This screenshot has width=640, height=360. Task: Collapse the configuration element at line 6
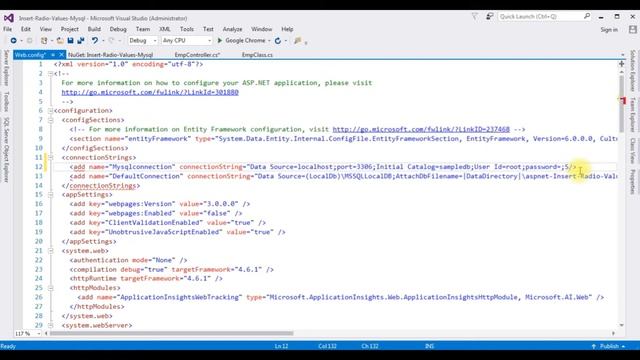[x=50, y=111]
